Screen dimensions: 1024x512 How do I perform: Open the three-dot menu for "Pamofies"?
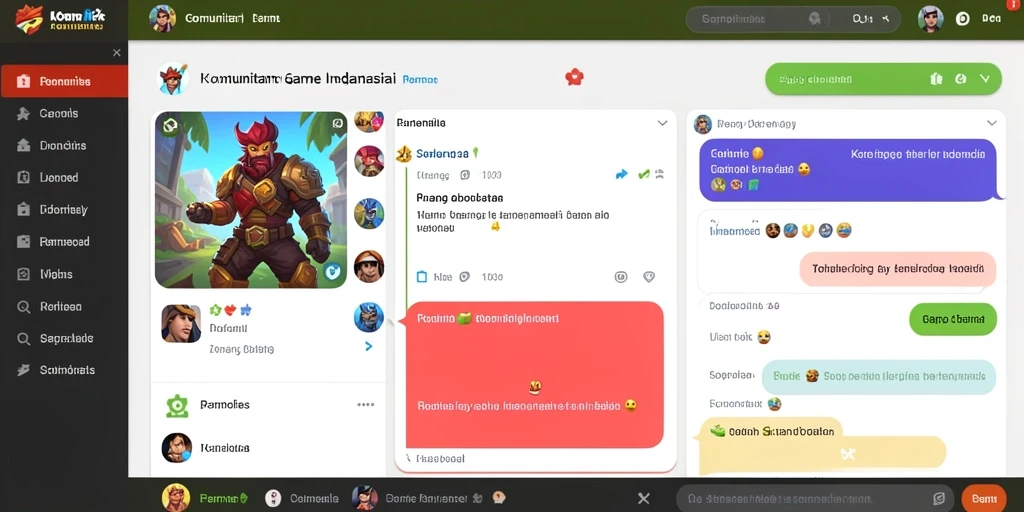[366, 405]
